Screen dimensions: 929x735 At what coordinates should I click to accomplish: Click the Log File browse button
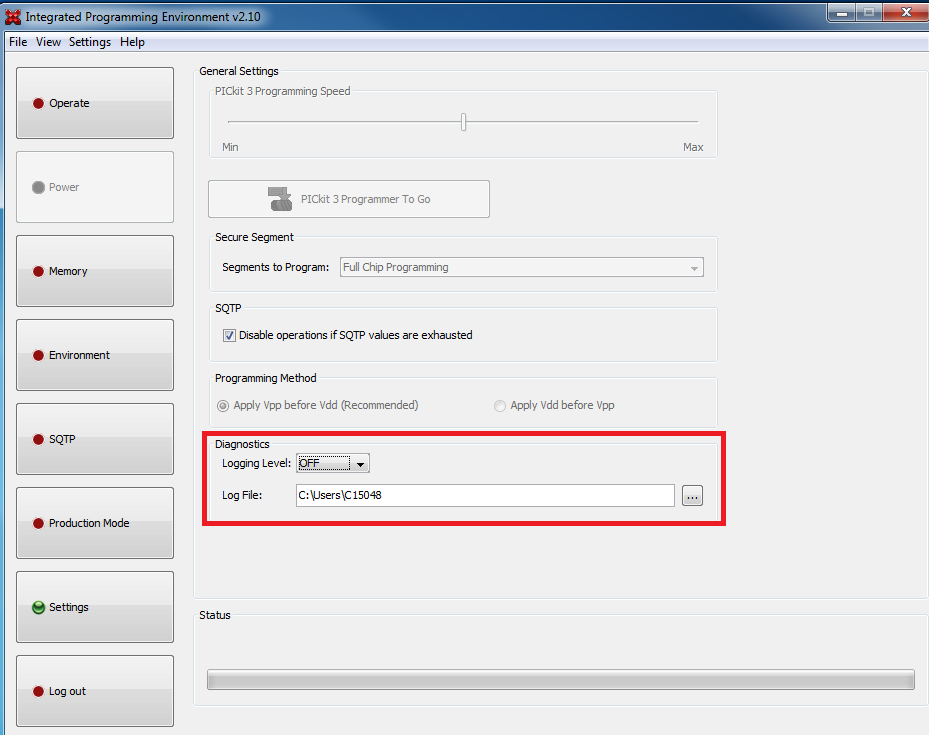pyautogui.click(x=692, y=495)
